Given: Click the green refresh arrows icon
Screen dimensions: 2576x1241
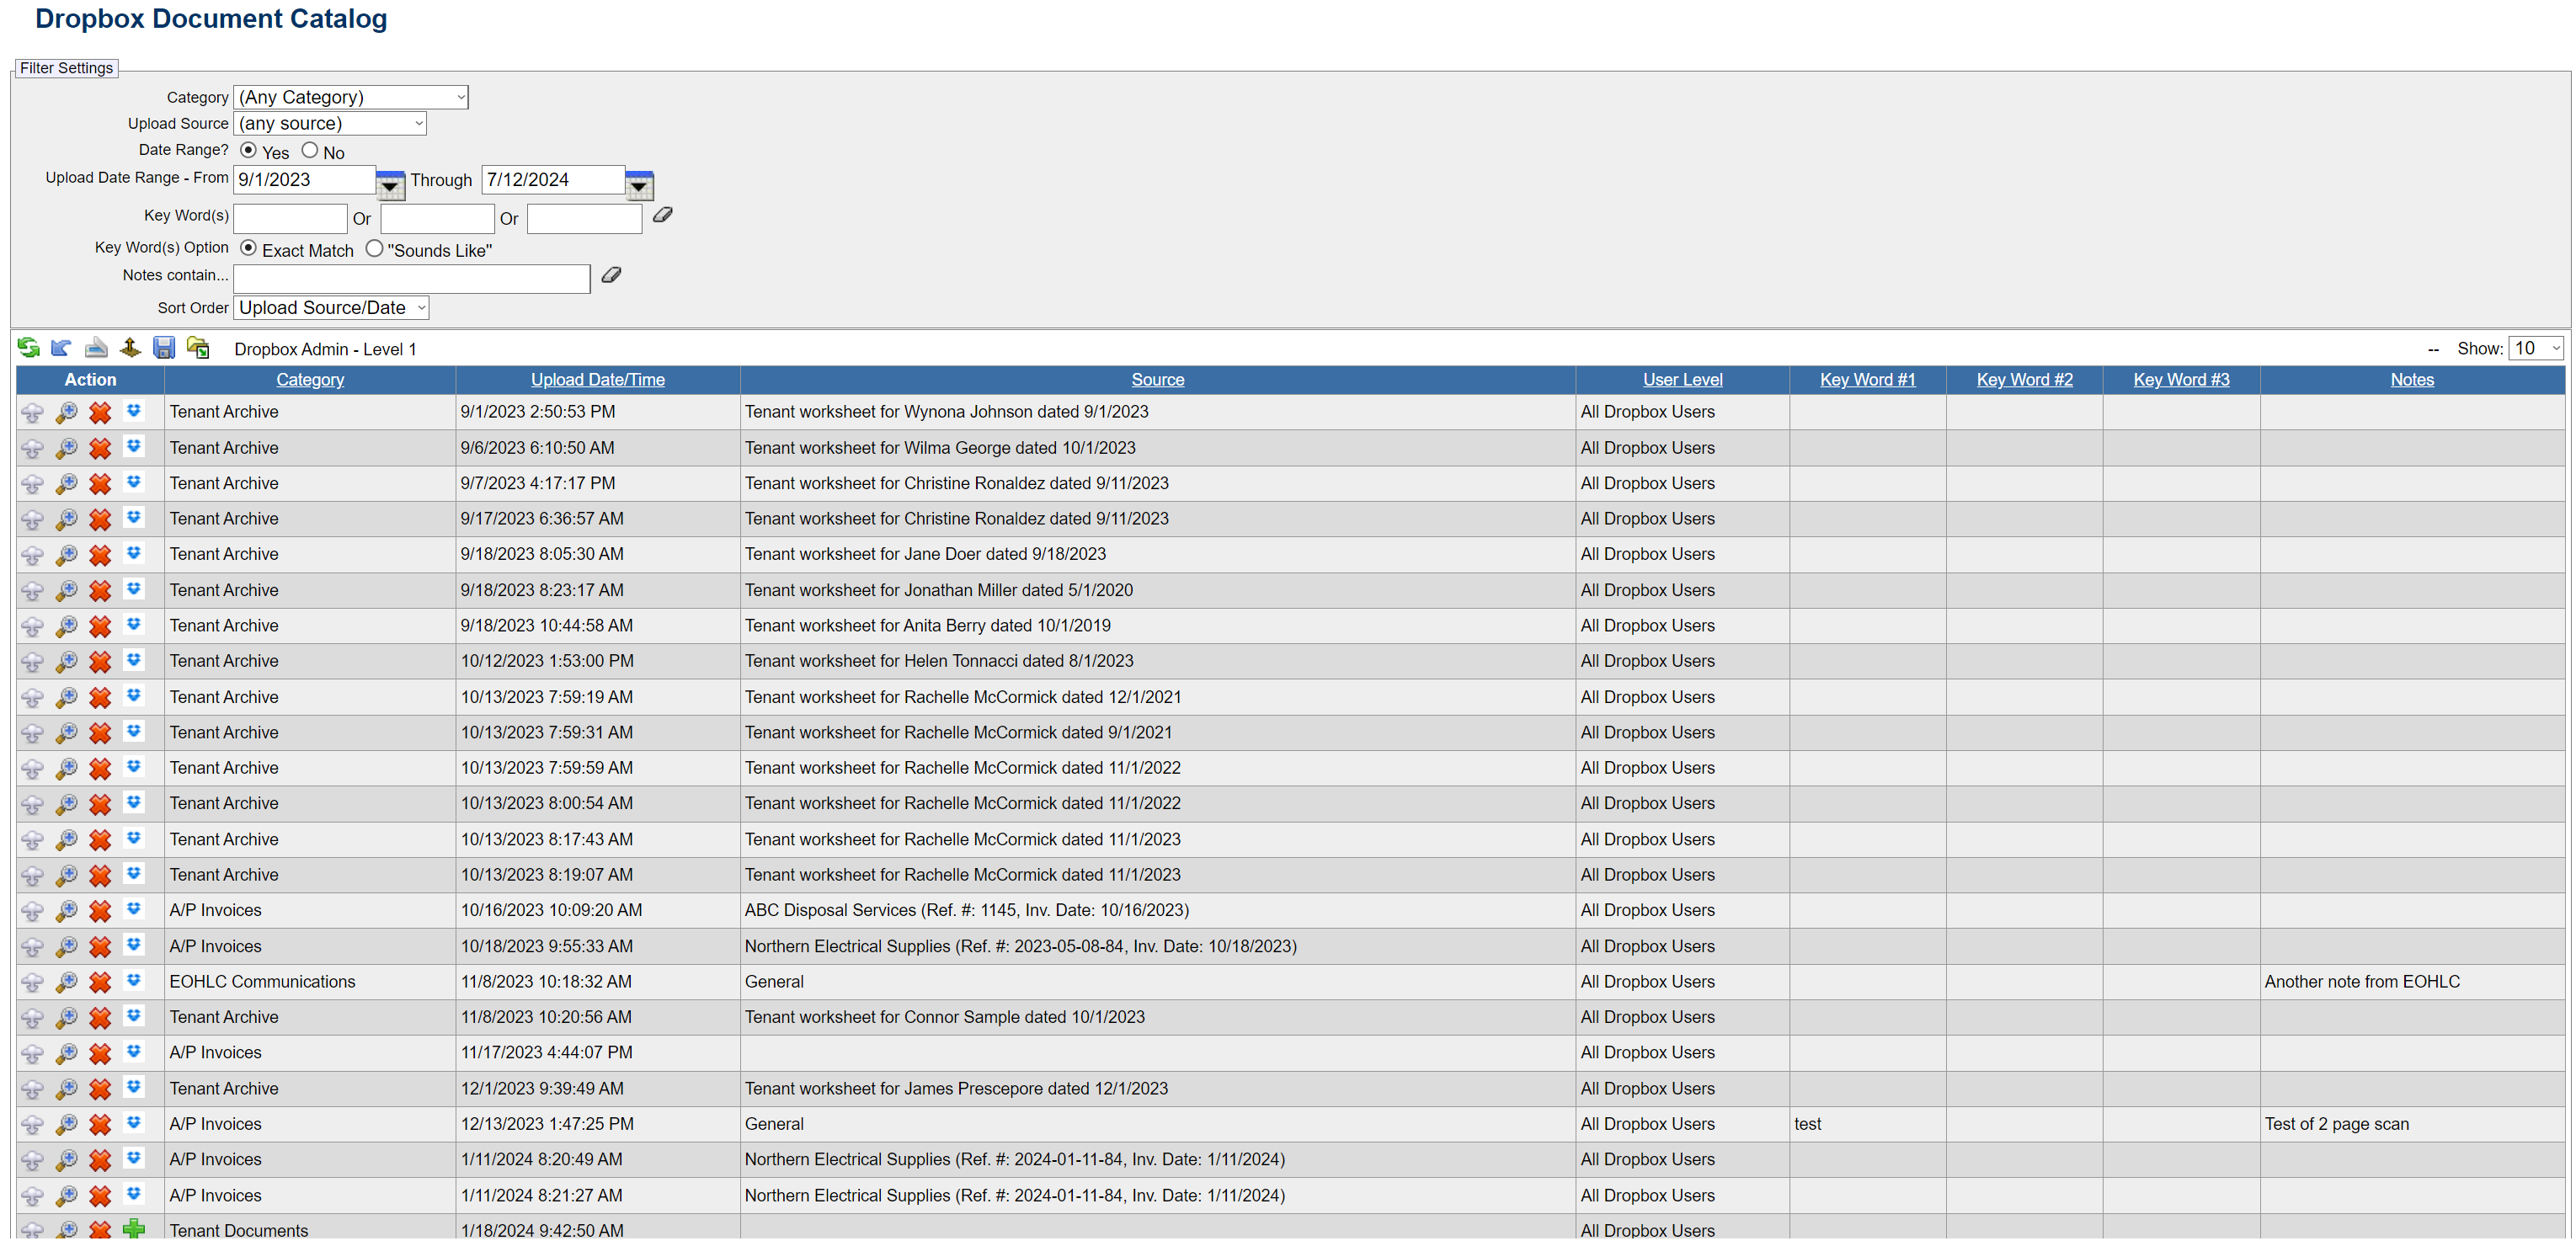Looking at the screenshot, I should click(x=28, y=347).
